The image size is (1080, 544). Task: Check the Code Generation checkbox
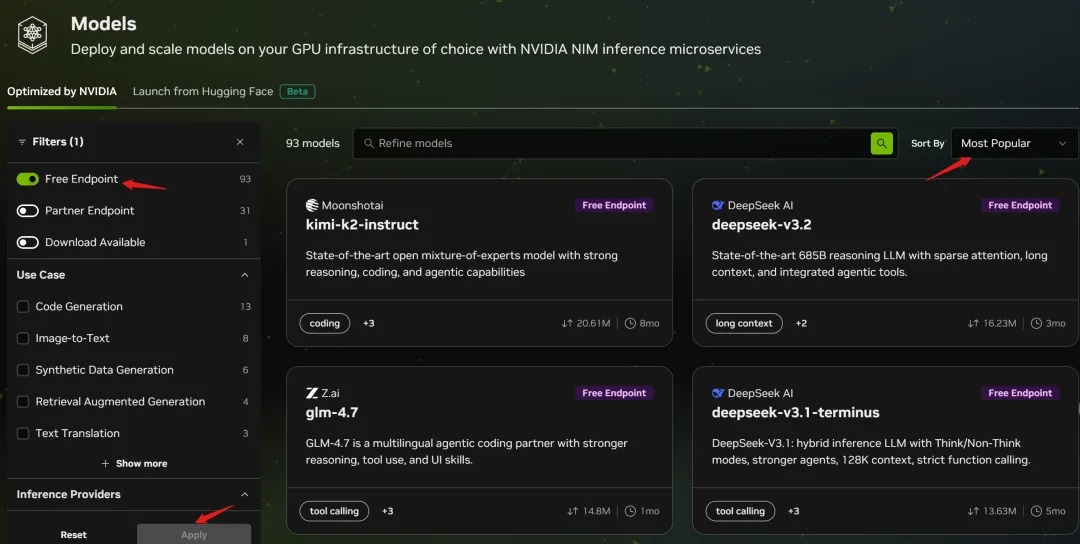pos(23,307)
